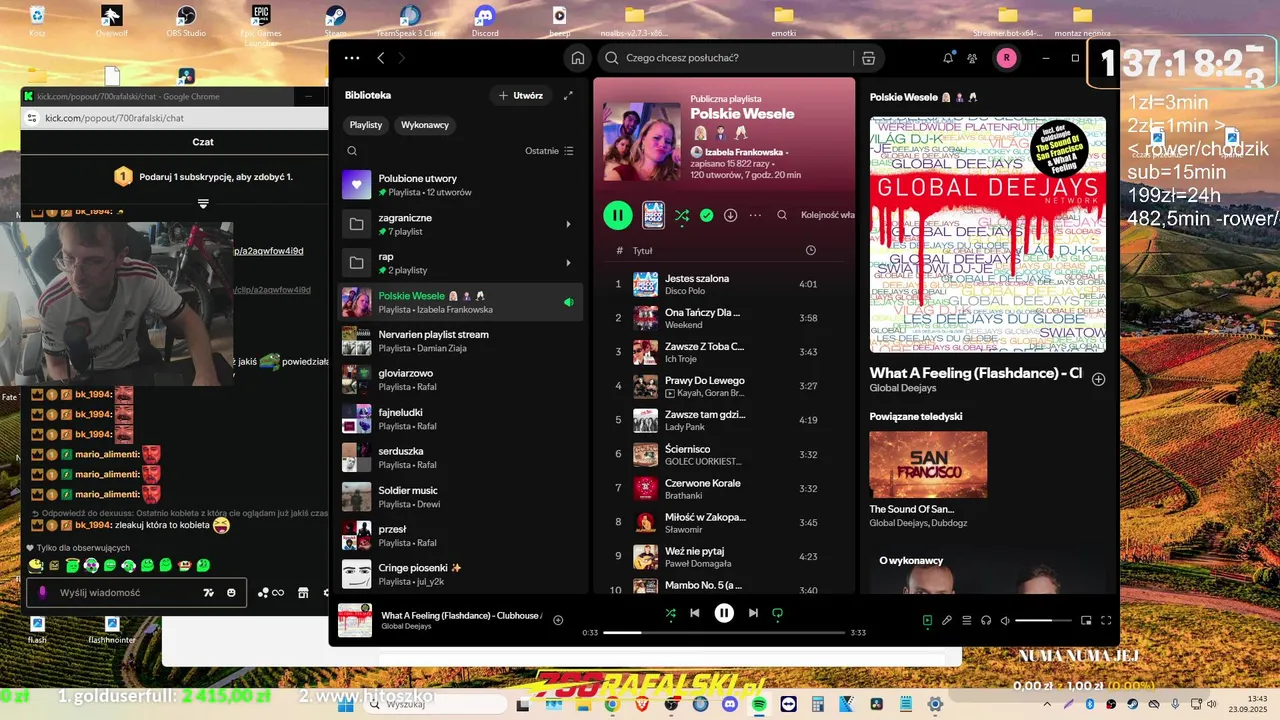This screenshot has width=1280, height=720.
Task: Mute the Spotify volume speaker icon
Action: (1005, 620)
